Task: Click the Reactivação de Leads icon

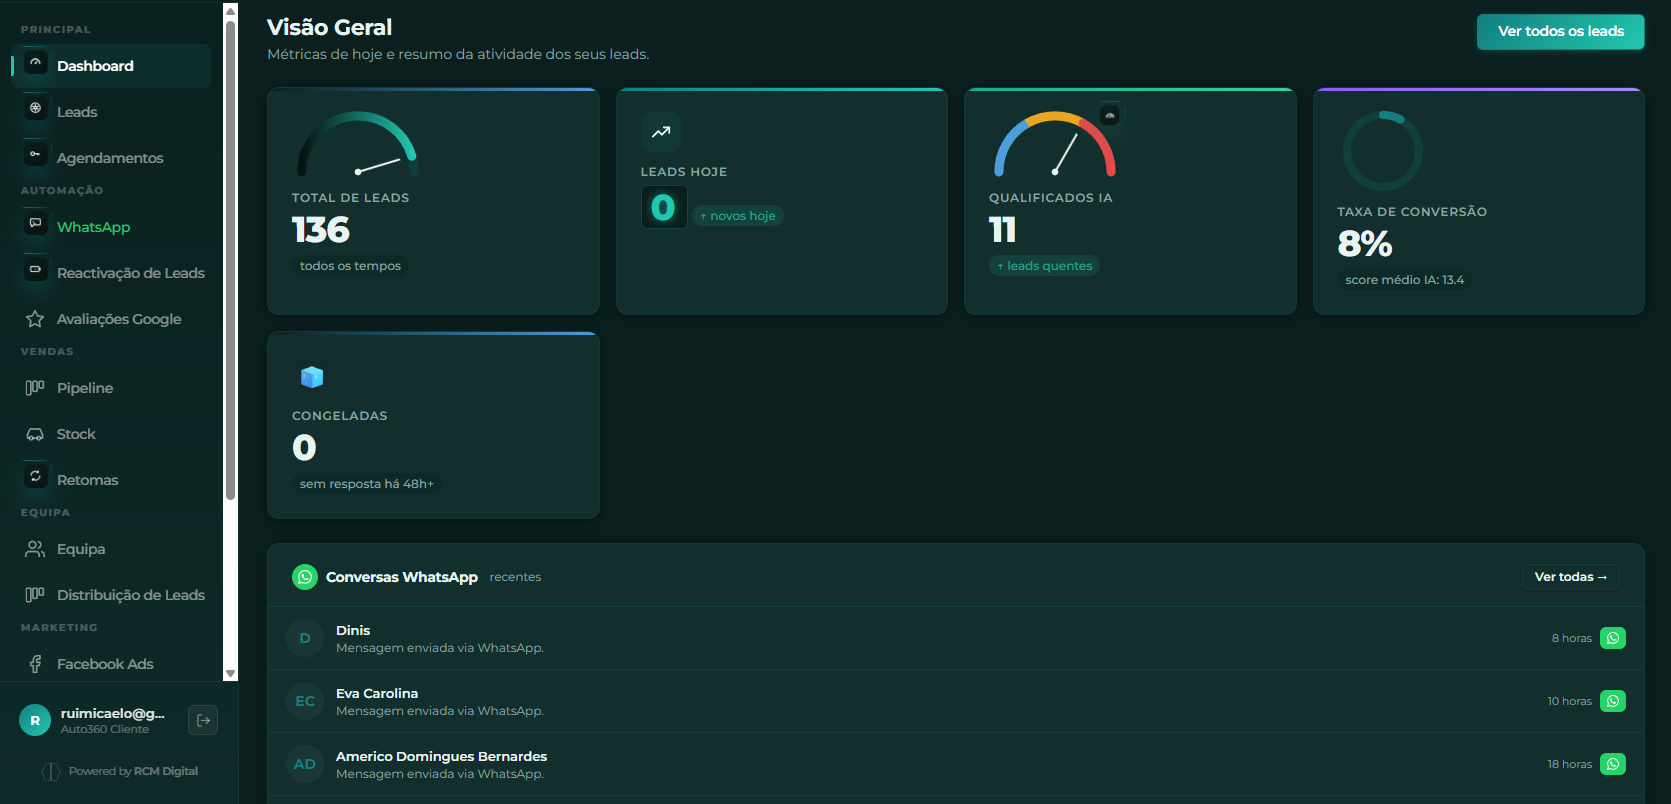Action: (x=36, y=270)
